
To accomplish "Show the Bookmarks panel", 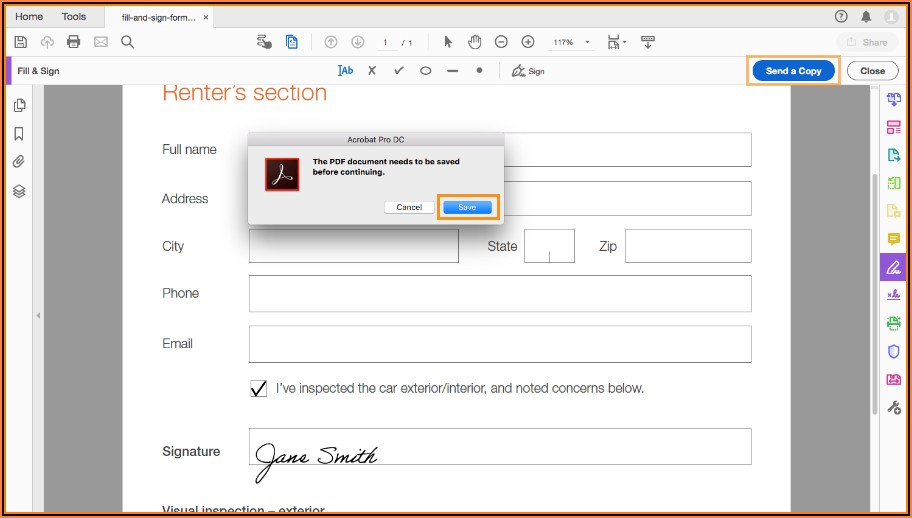I will coord(19,134).
